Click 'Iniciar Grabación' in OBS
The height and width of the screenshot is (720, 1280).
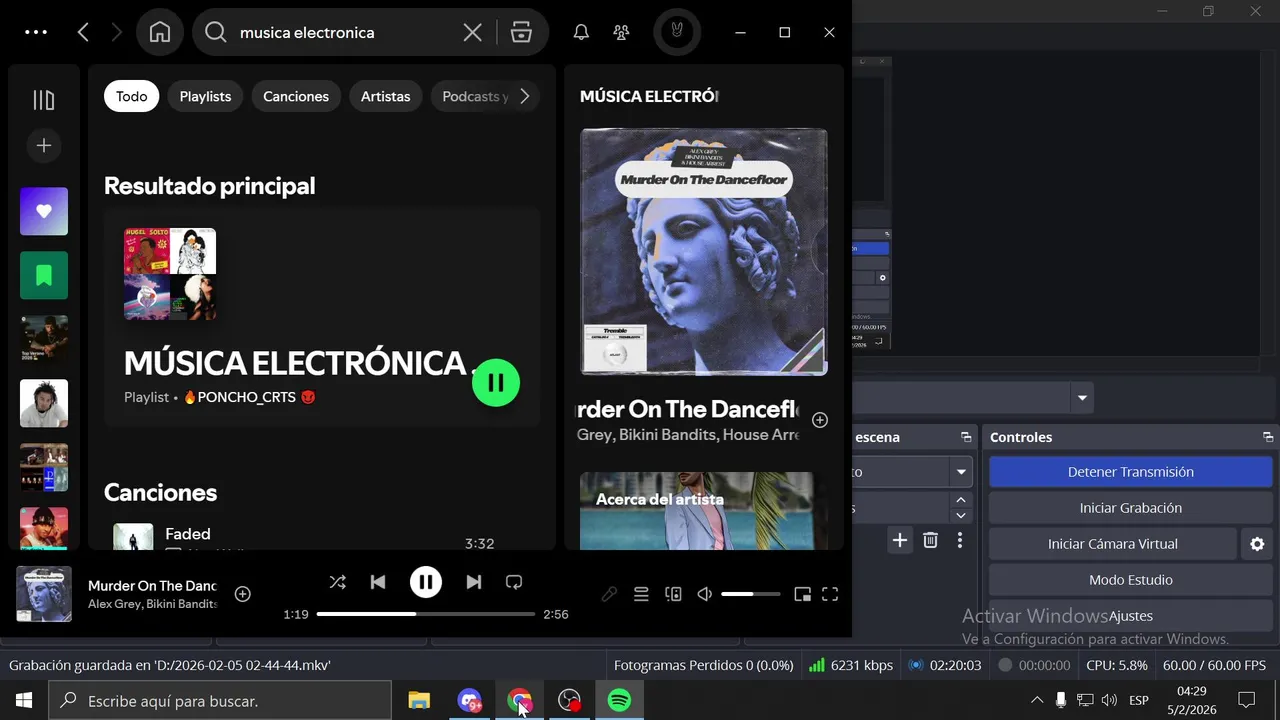(x=1131, y=508)
